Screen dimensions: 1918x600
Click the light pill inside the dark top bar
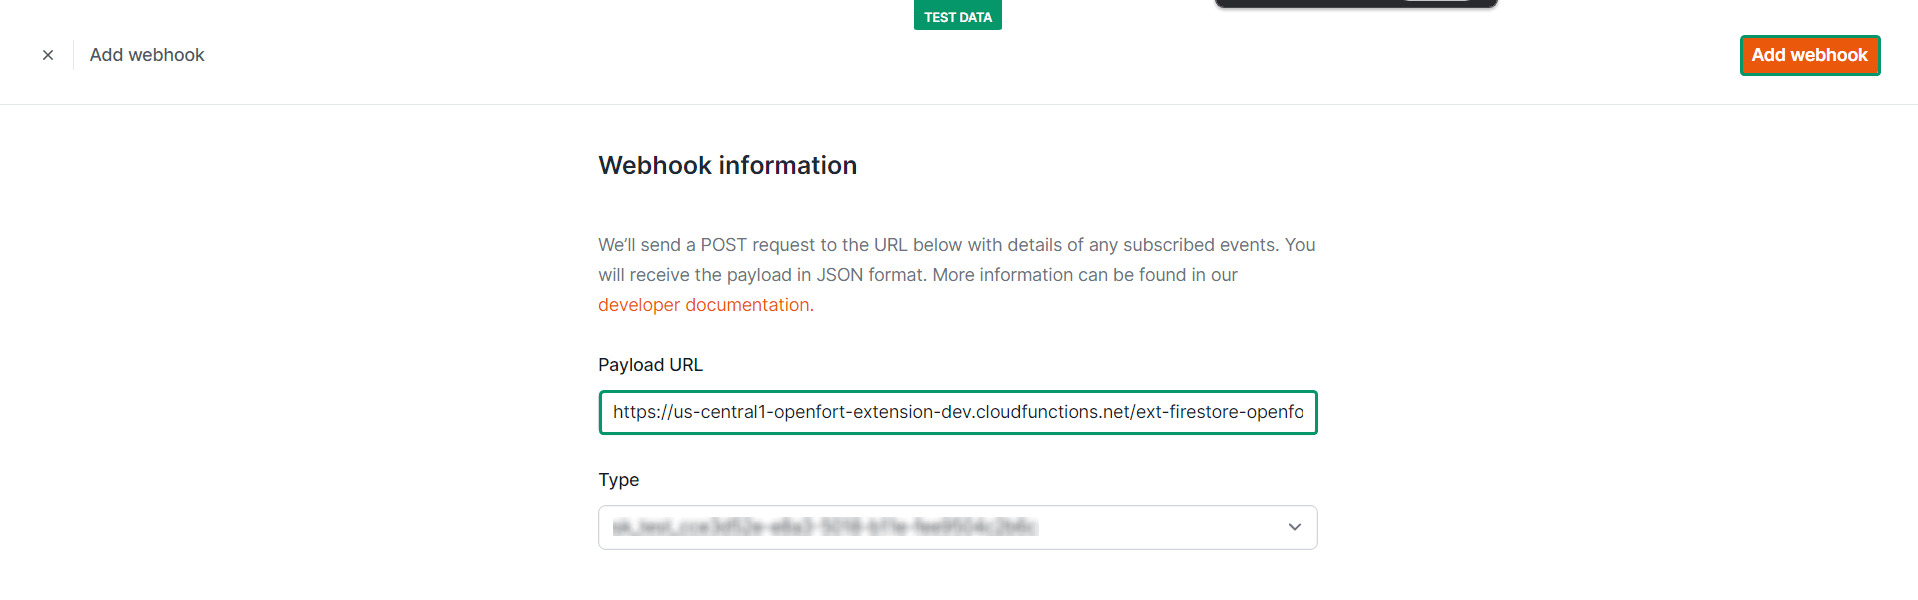click(x=1436, y=1)
